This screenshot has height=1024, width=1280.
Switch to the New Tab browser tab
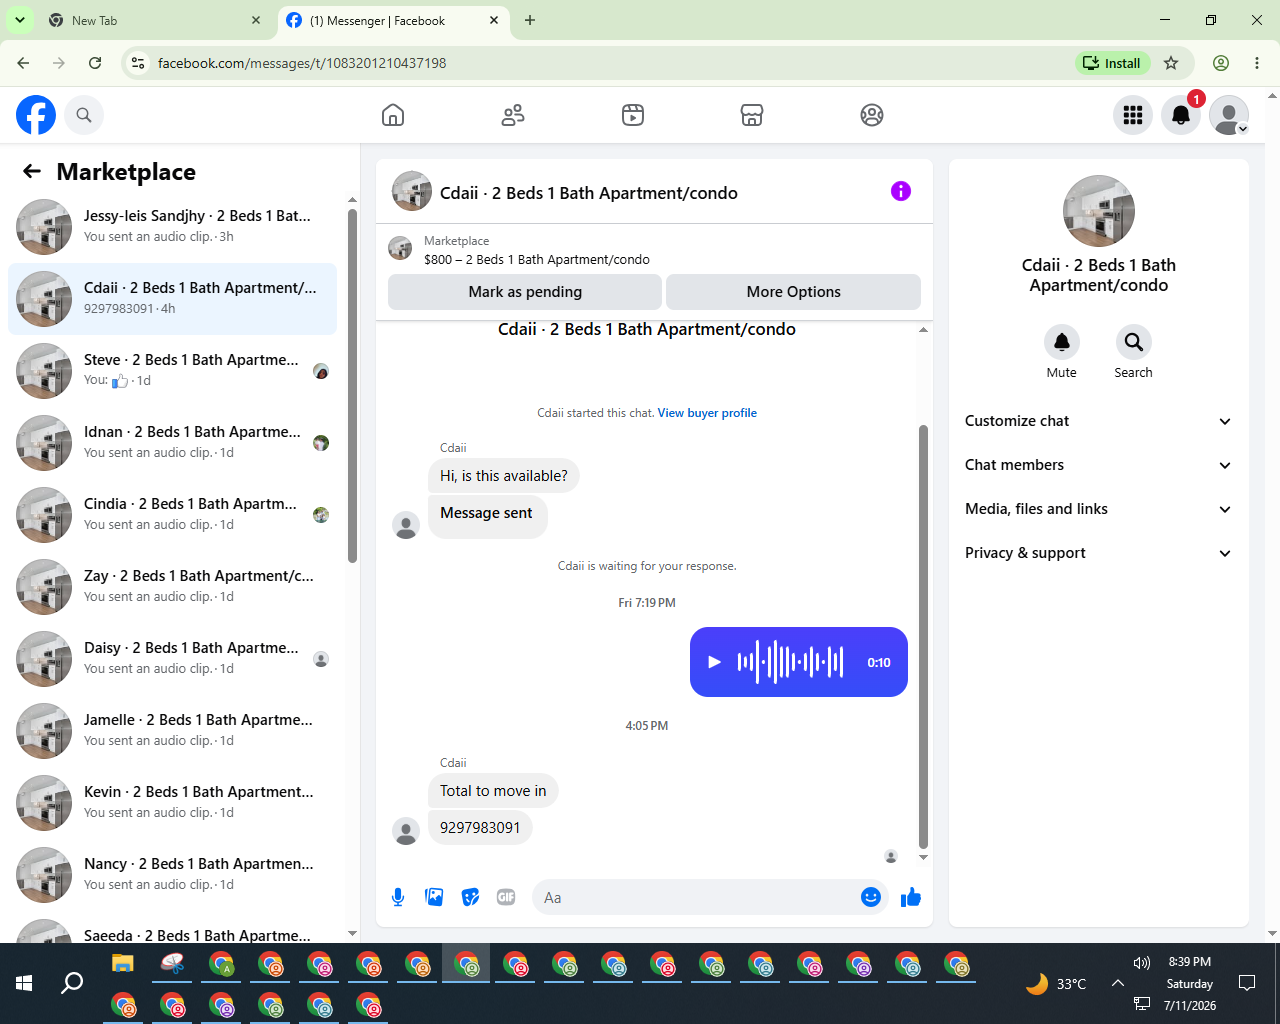tap(155, 20)
